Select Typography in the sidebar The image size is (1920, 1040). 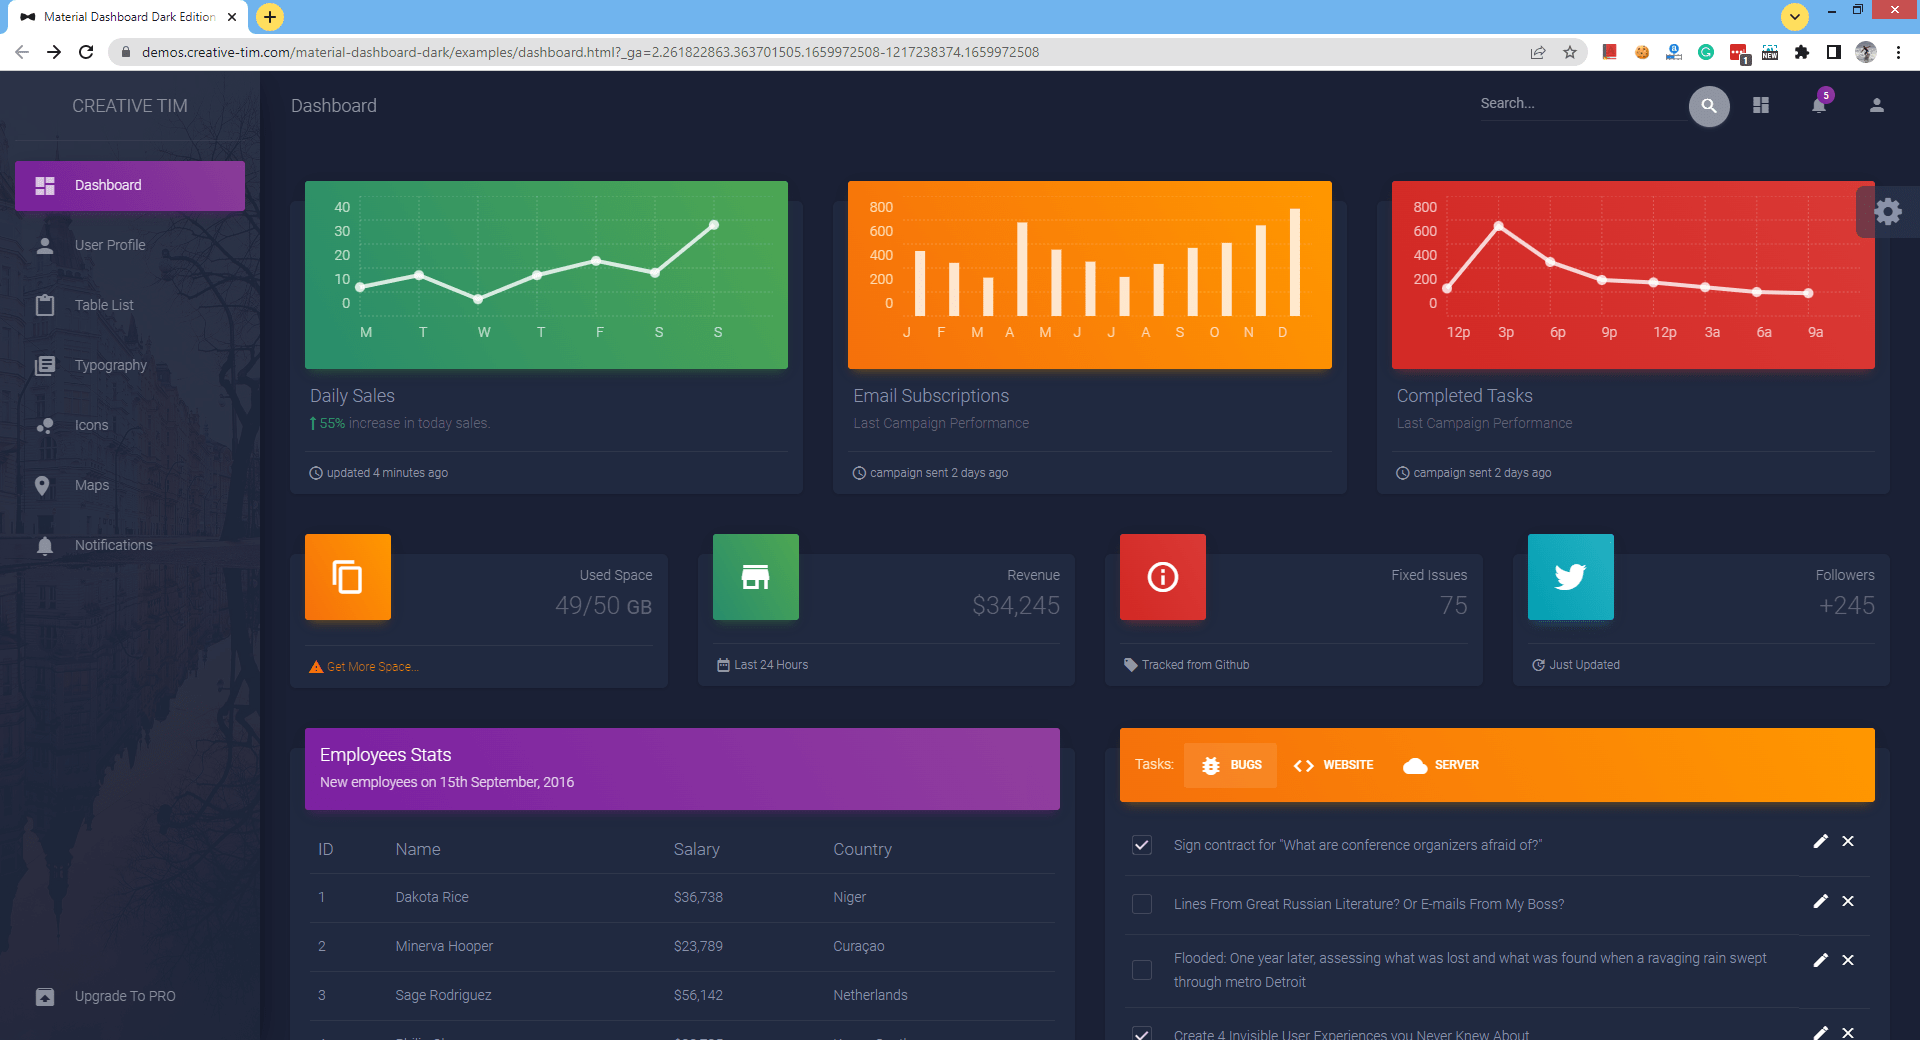point(110,365)
